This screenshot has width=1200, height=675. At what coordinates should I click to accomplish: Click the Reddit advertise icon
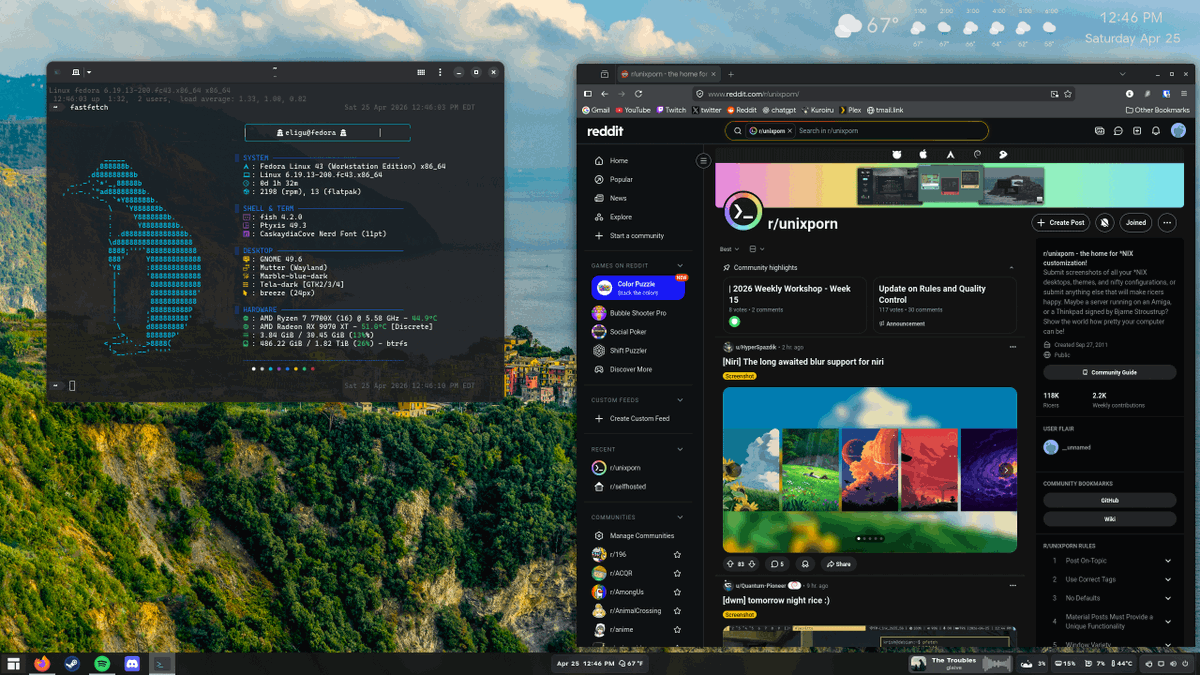tap(1099, 131)
